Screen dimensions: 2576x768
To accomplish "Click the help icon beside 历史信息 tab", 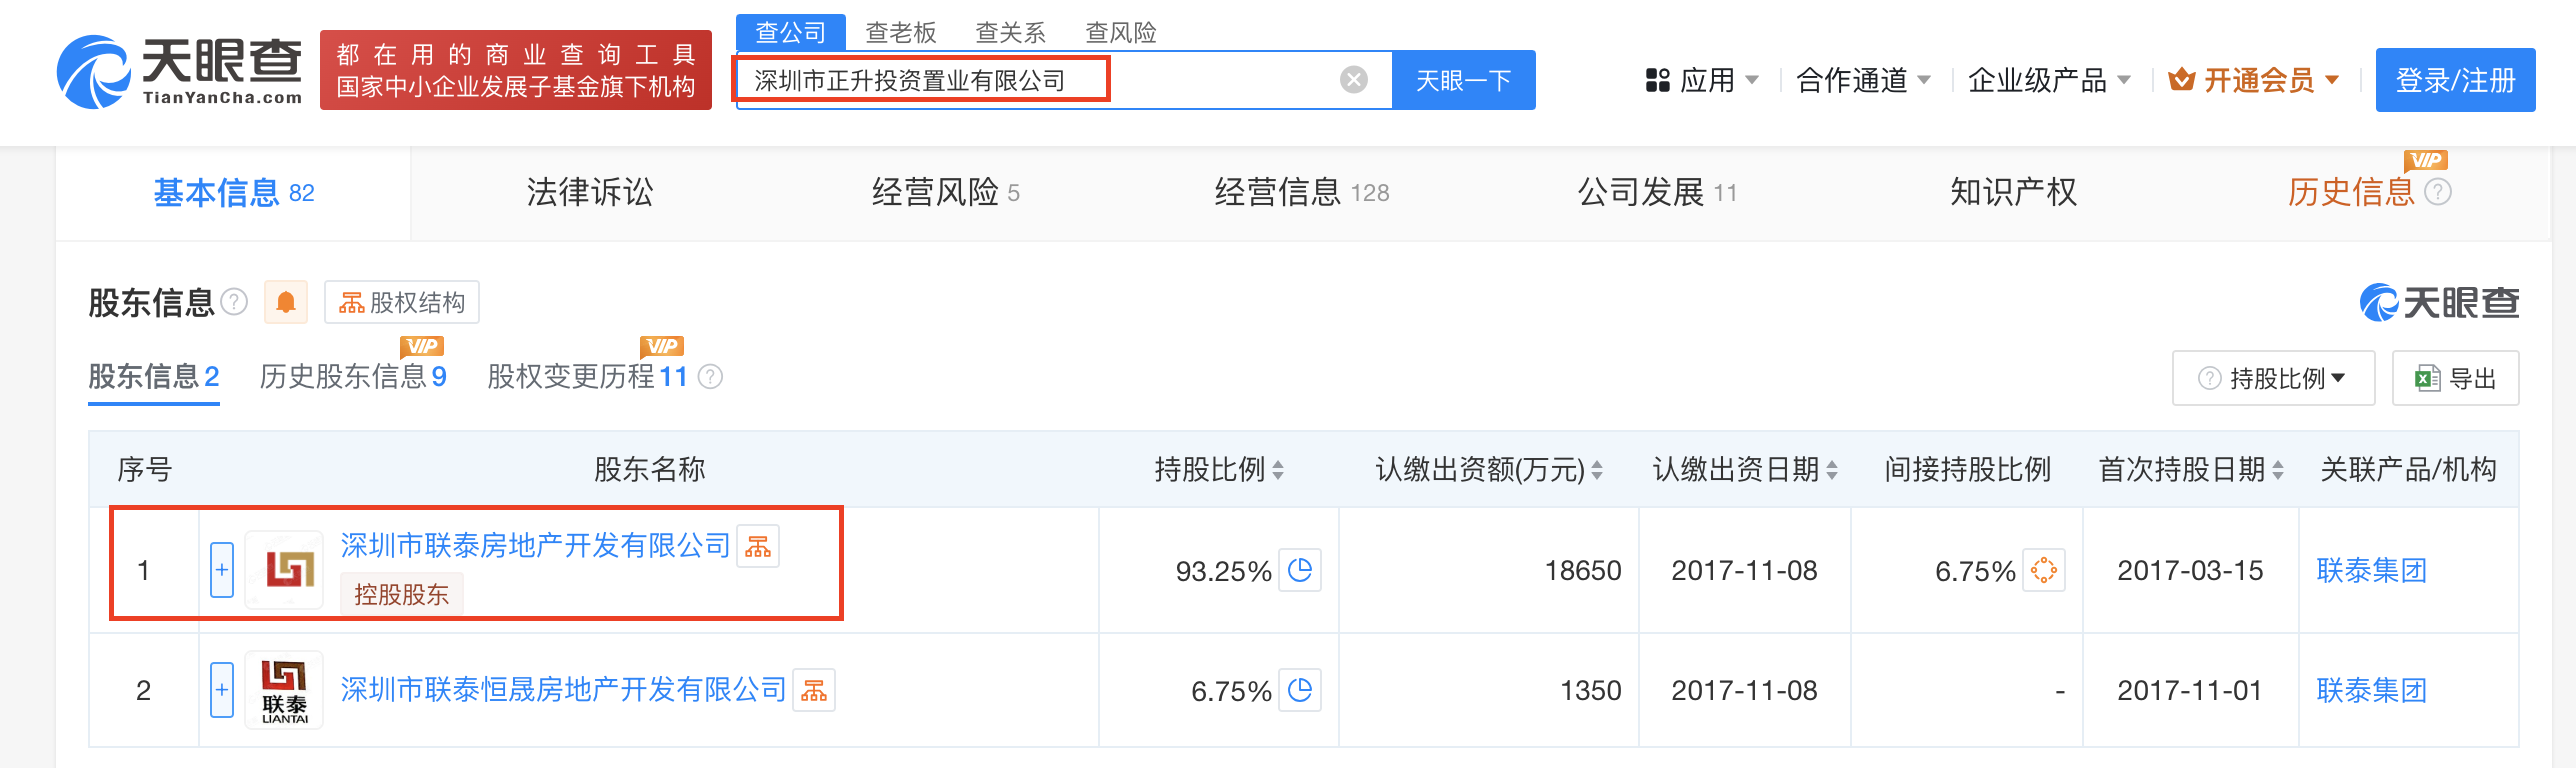I will [x=2438, y=191].
